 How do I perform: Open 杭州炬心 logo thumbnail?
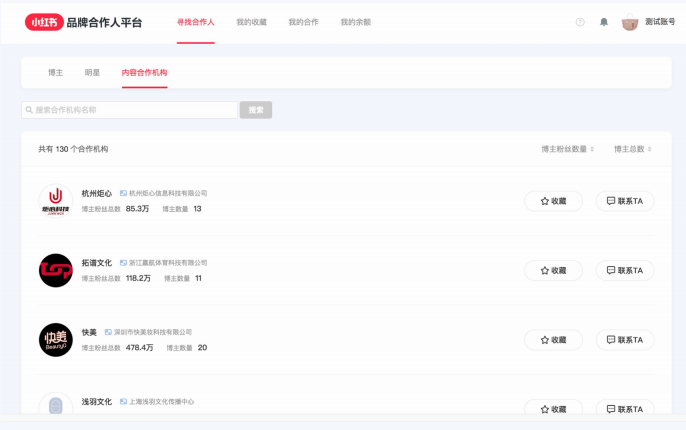click(x=56, y=201)
